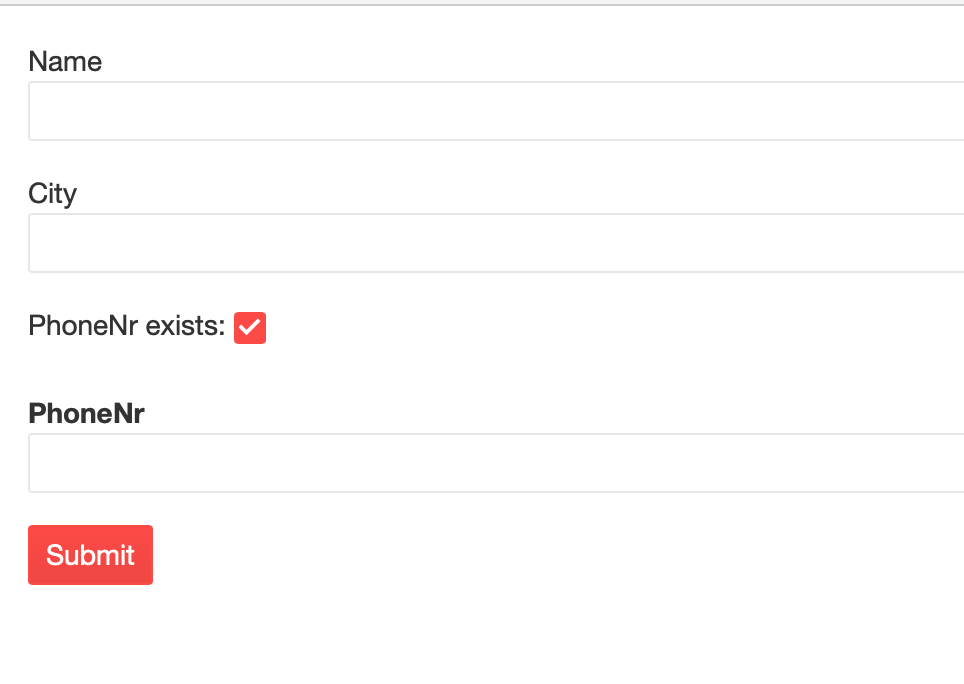Image resolution: width=964 pixels, height=684 pixels.
Task: Focus the input under bold PhoneNr heading
Action: click(x=496, y=463)
